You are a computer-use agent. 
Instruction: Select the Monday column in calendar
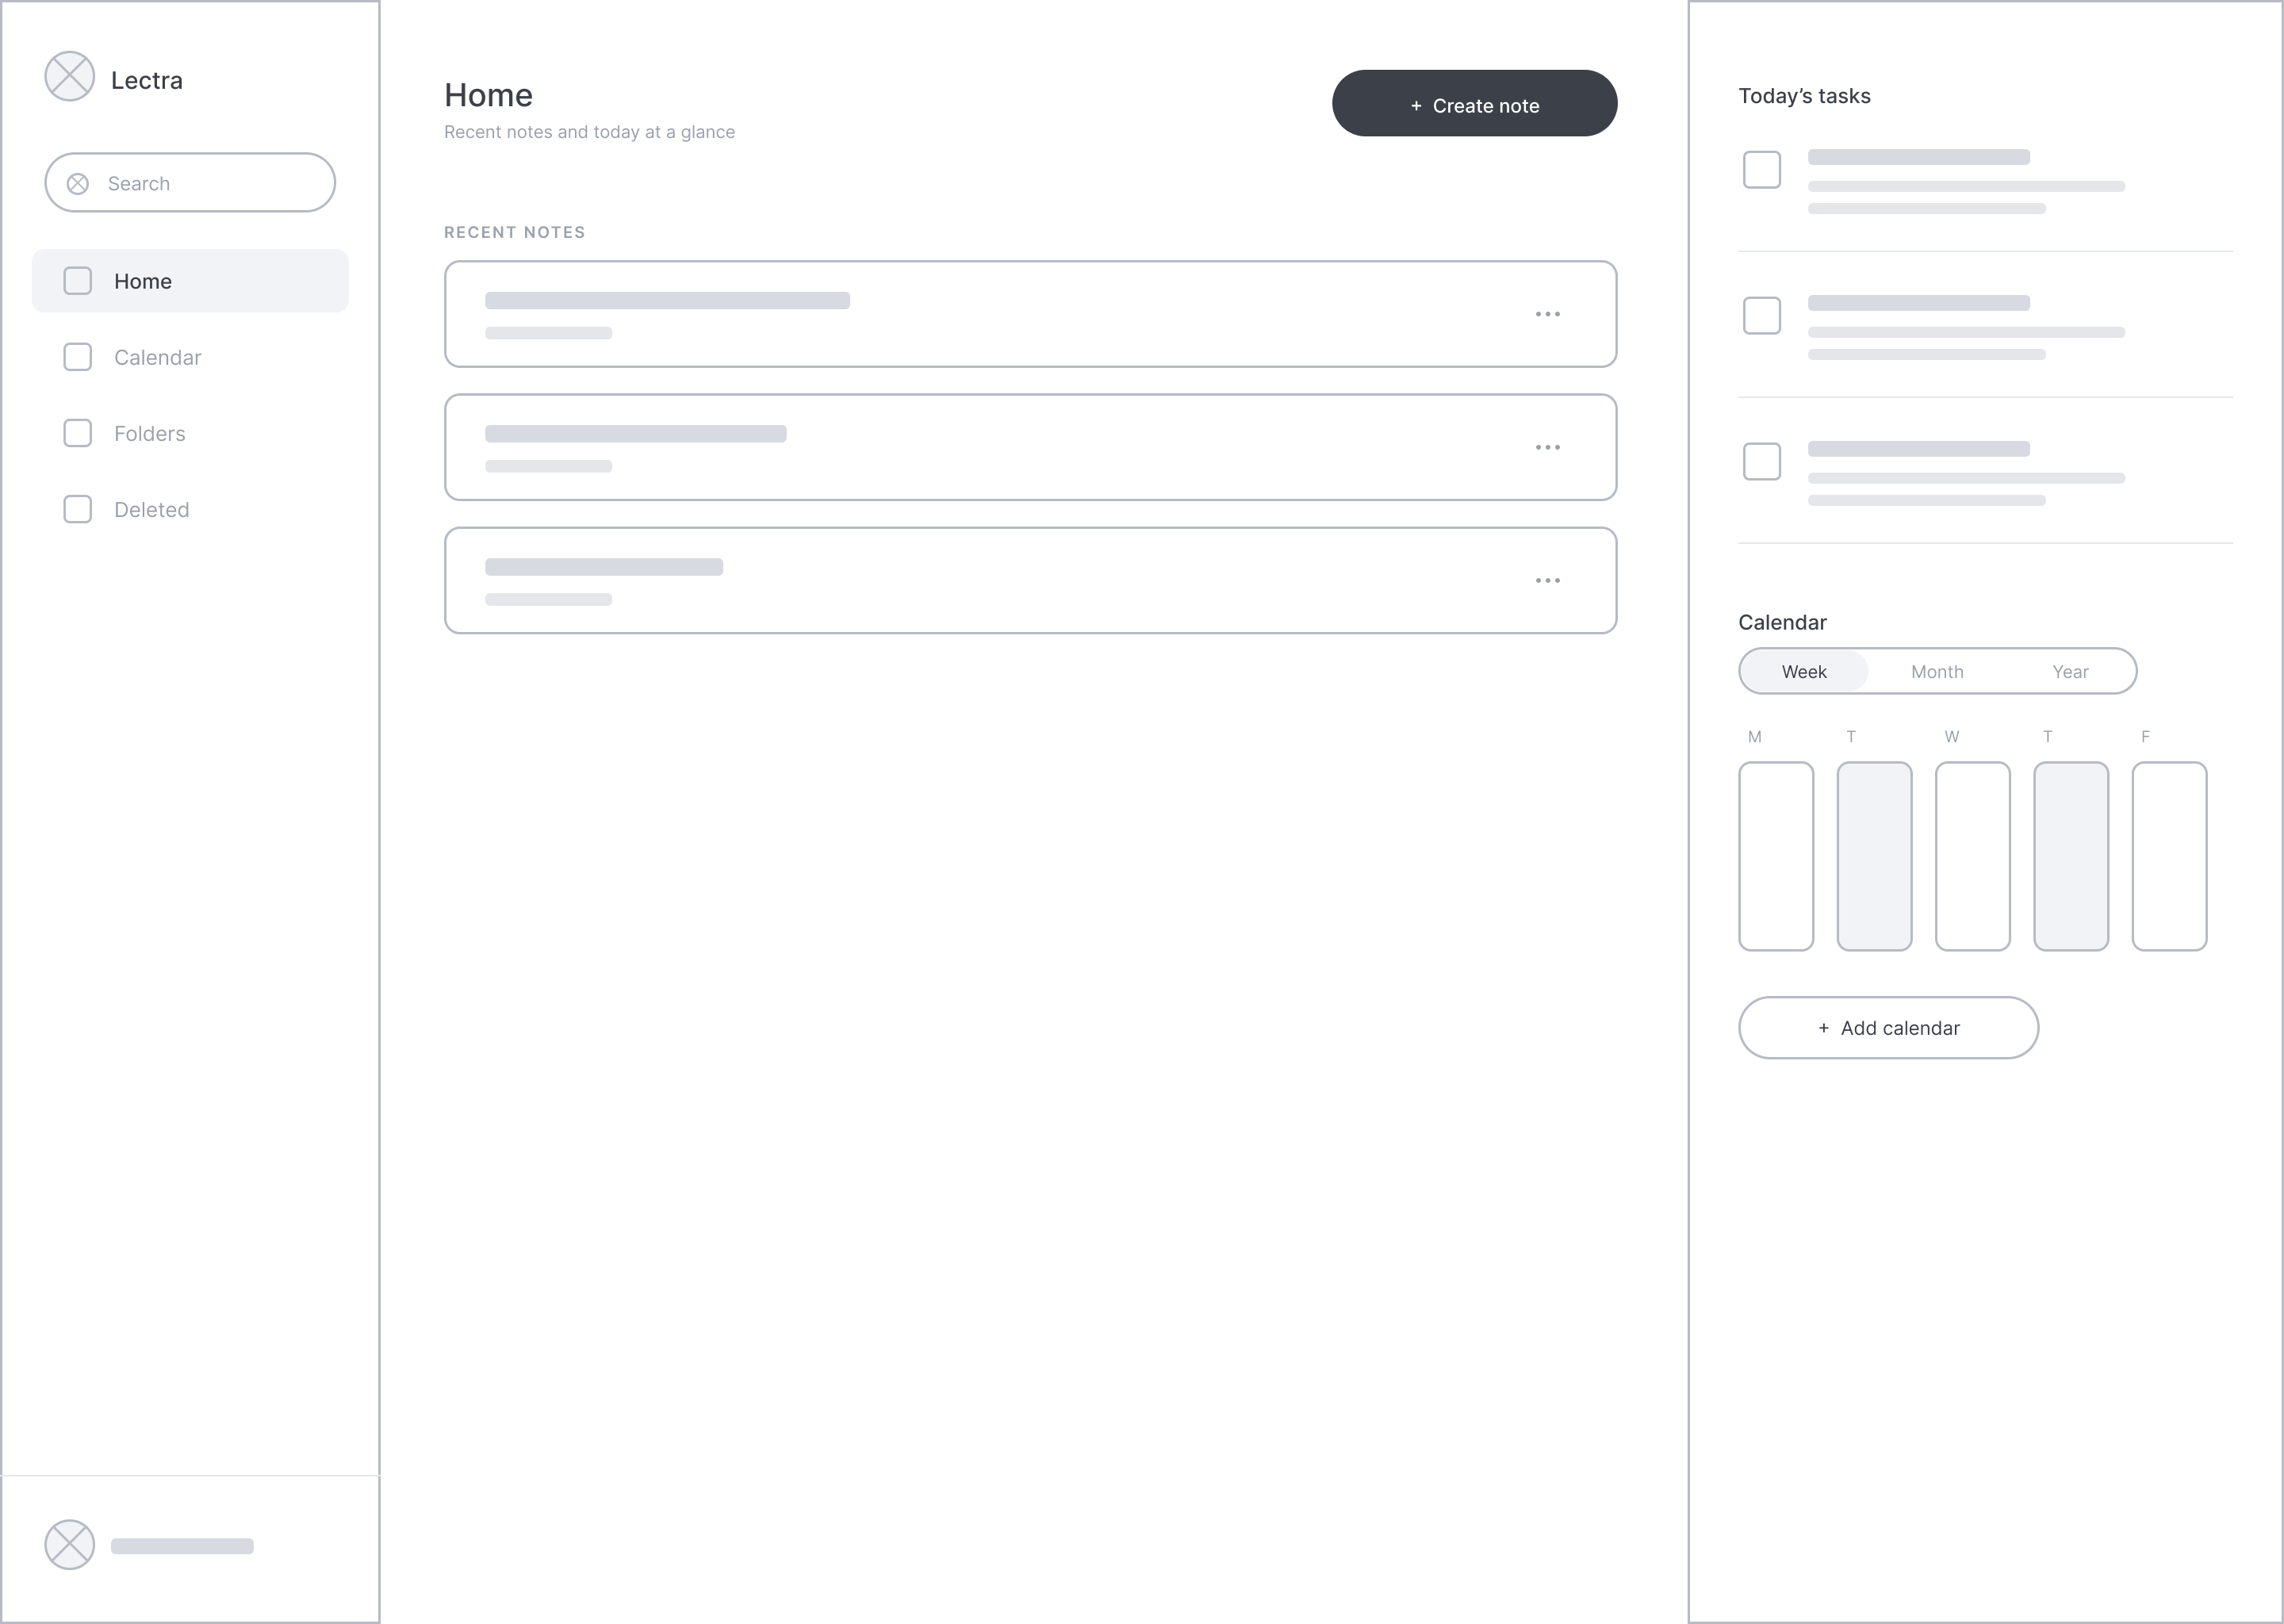pos(1776,856)
